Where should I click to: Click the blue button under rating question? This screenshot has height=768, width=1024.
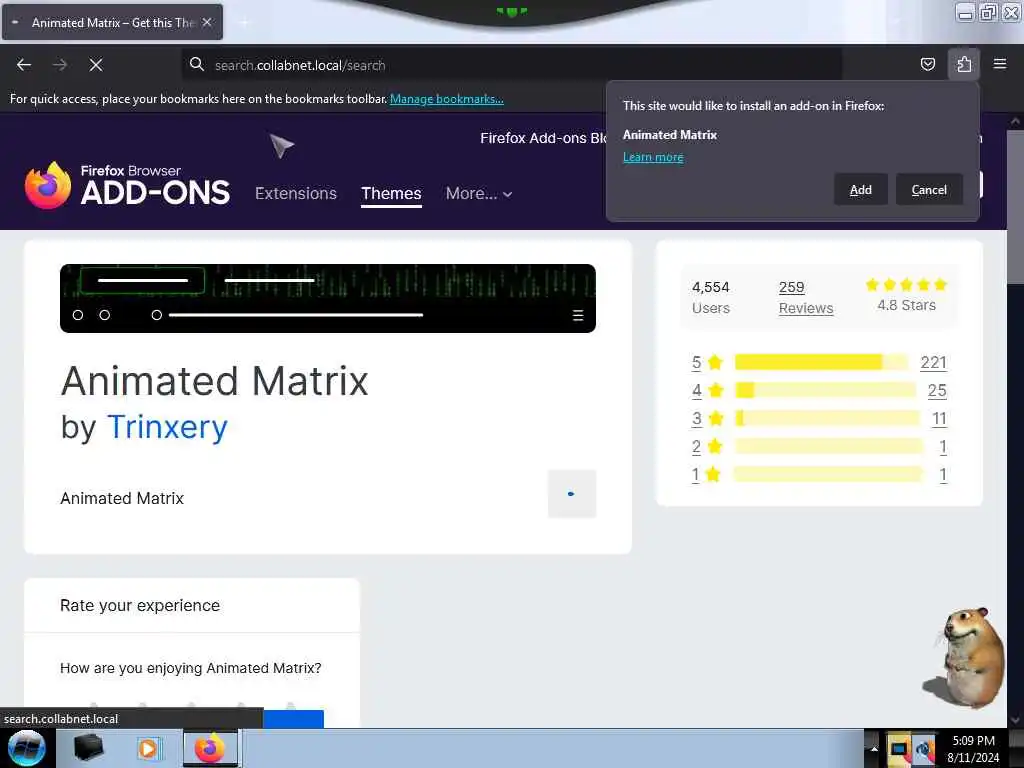pos(293,718)
